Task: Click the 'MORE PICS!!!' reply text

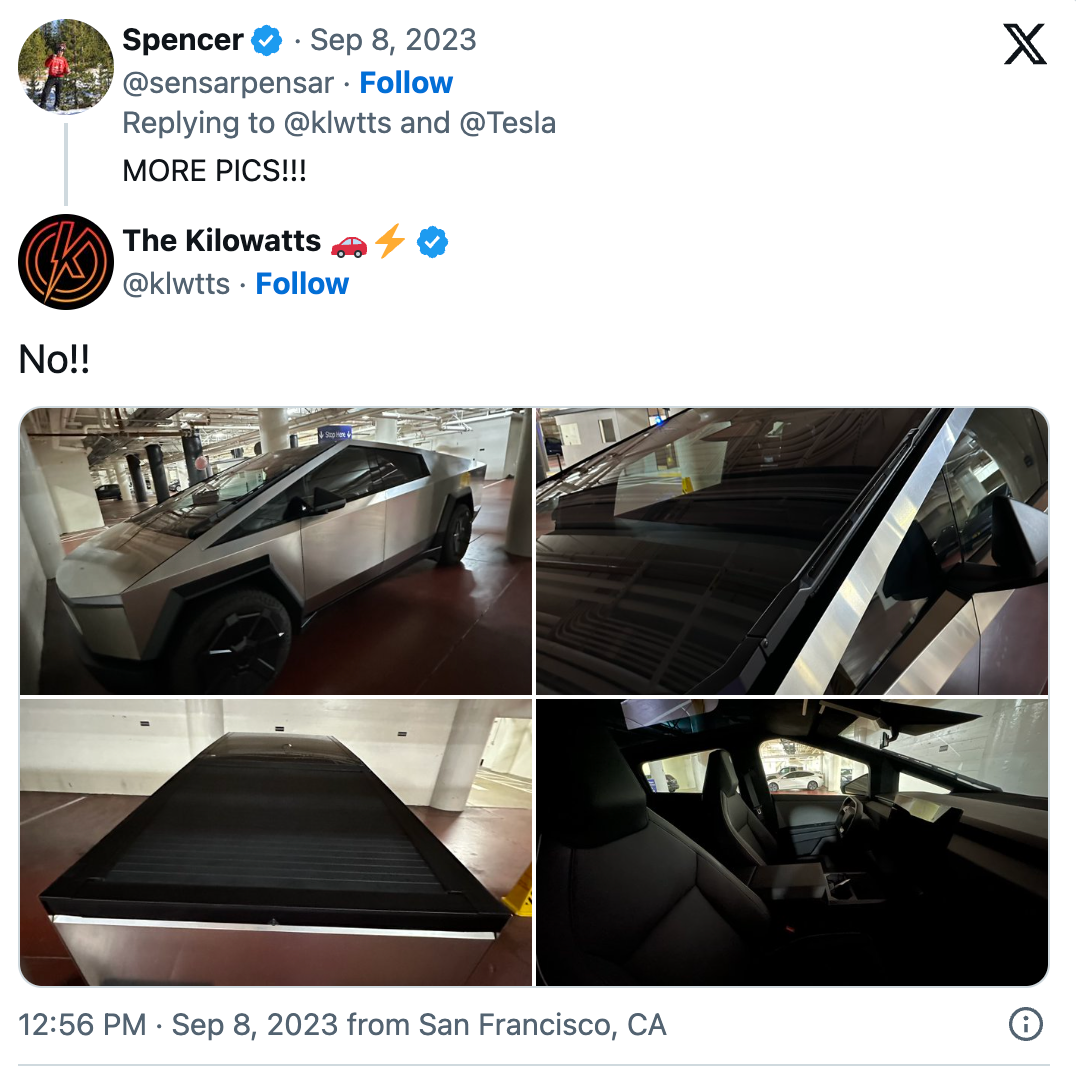Action: pos(214,171)
